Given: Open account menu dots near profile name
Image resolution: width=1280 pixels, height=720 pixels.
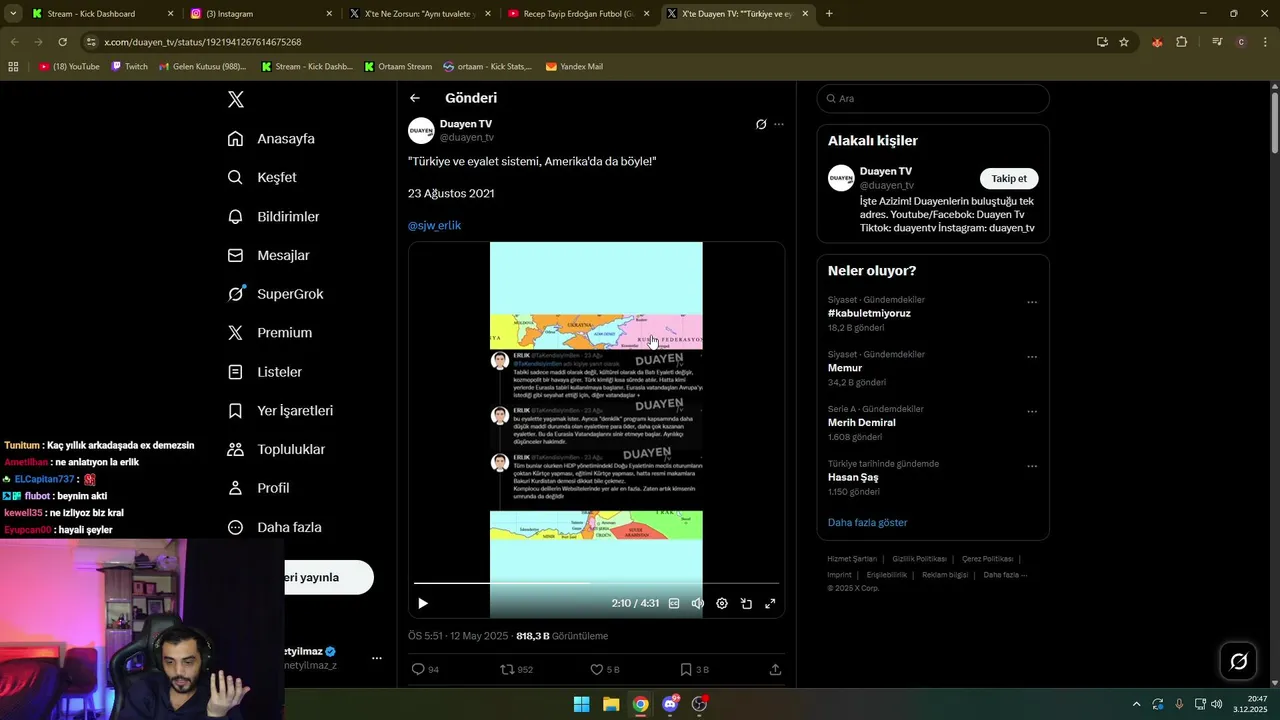Looking at the screenshot, I should pos(377,658).
